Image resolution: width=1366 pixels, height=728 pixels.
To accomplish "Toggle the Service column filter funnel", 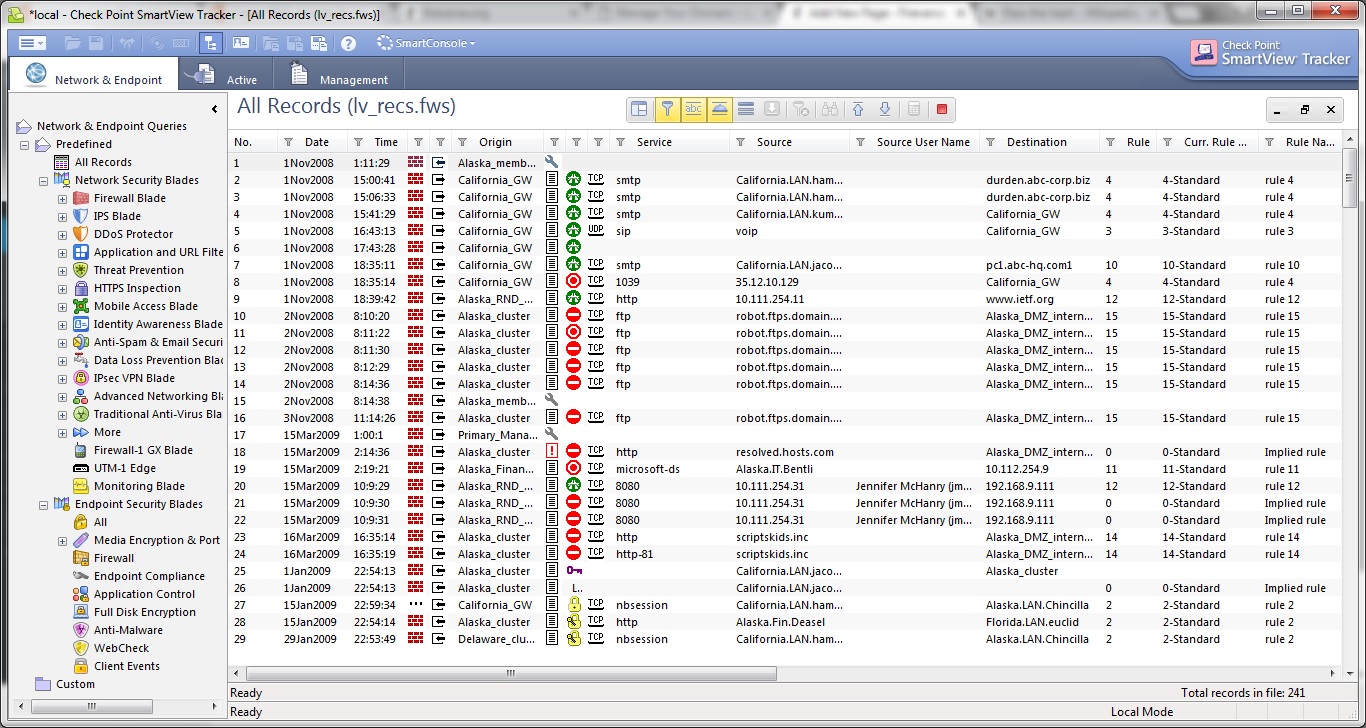I will coord(620,141).
